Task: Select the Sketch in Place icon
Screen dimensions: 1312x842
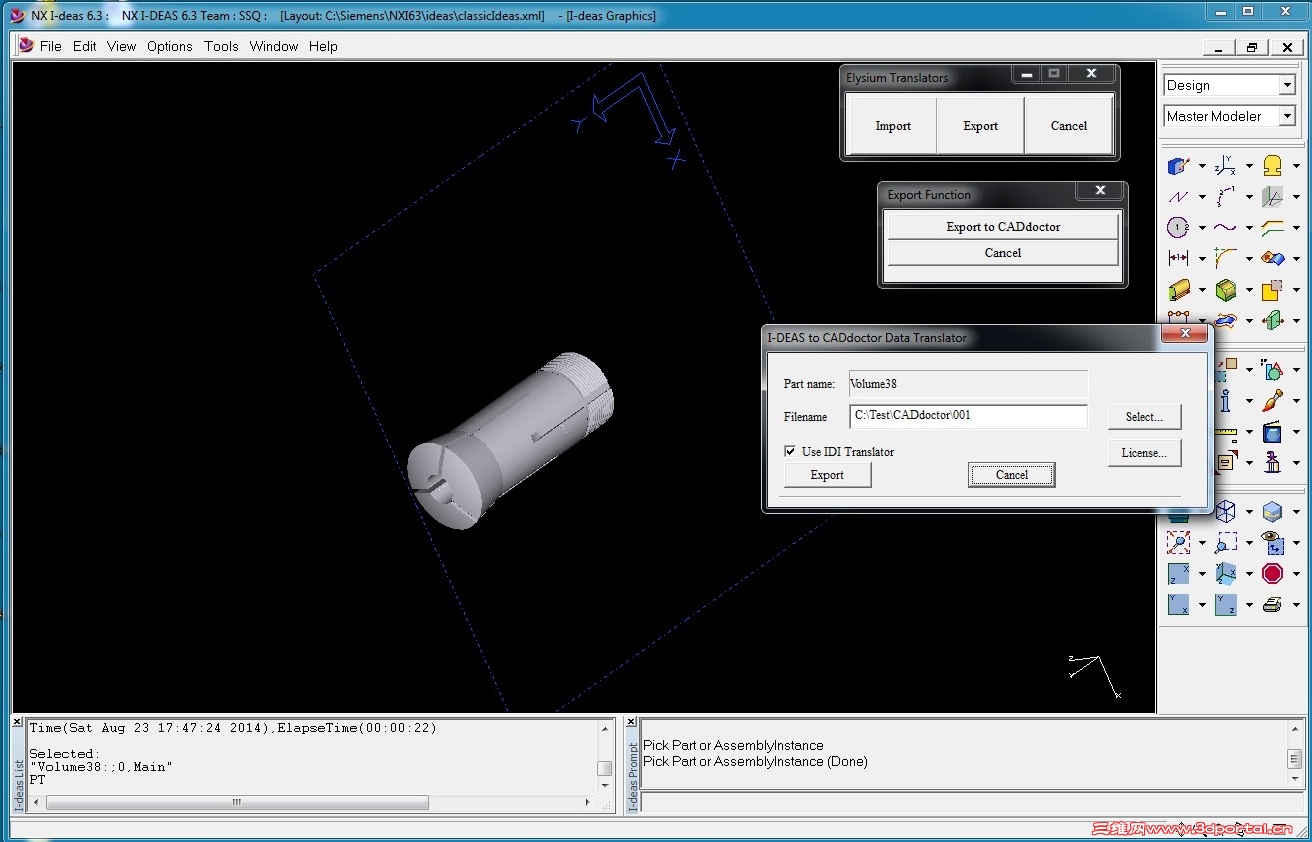Action: tap(1179, 166)
